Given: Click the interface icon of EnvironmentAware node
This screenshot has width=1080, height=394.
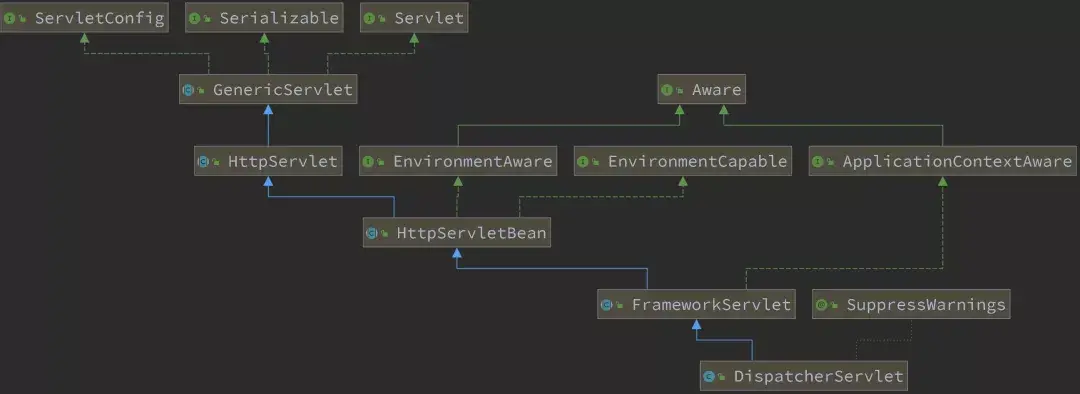Looking at the screenshot, I should (368, 162).
